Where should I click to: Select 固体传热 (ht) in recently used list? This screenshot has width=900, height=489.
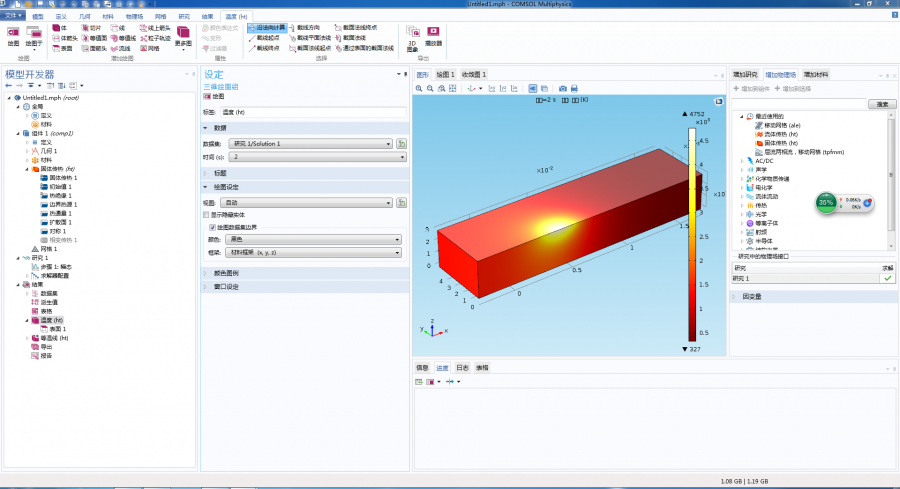point(777,143)
